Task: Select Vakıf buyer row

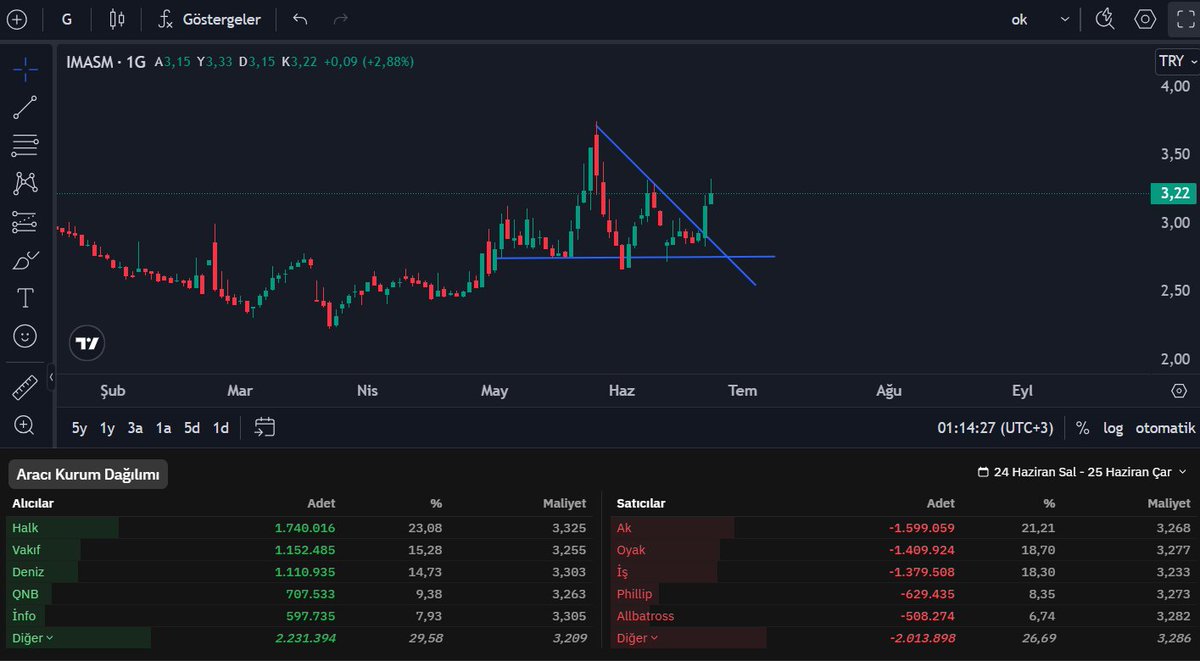Action: click(300, 550)
